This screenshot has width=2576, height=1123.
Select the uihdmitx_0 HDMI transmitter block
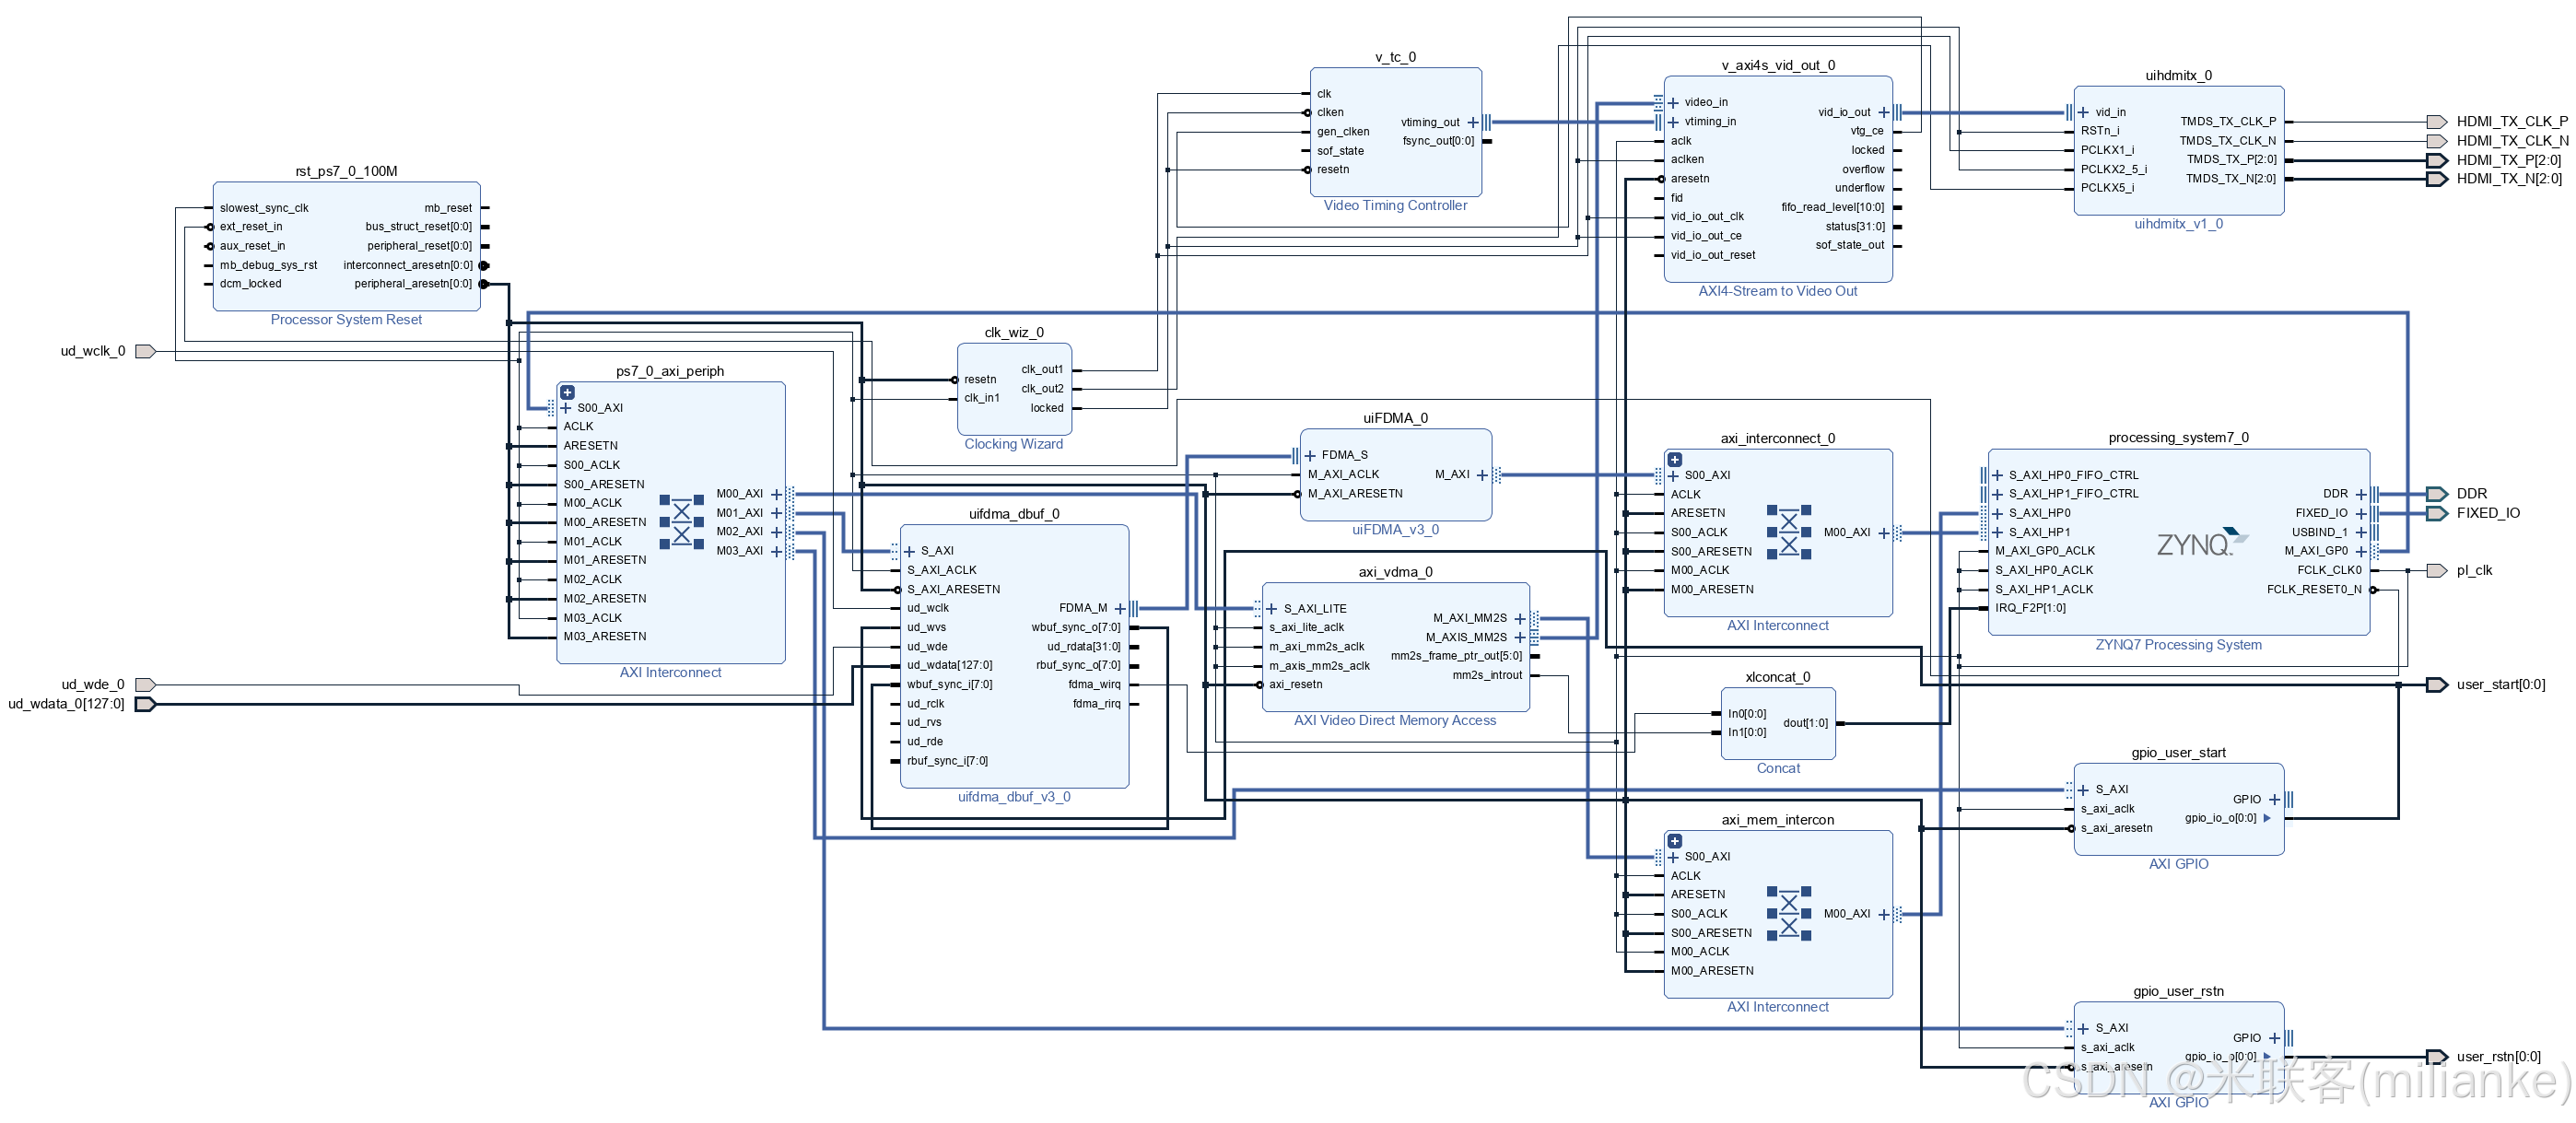2178,150
